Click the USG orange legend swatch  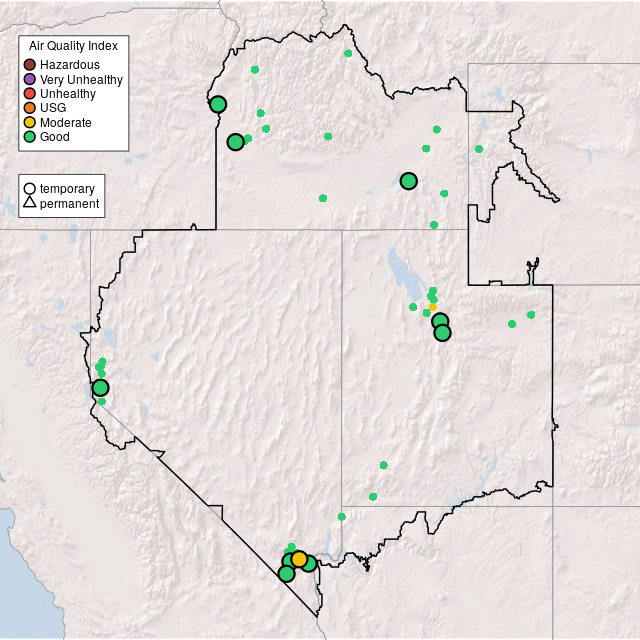pos(30,108)
